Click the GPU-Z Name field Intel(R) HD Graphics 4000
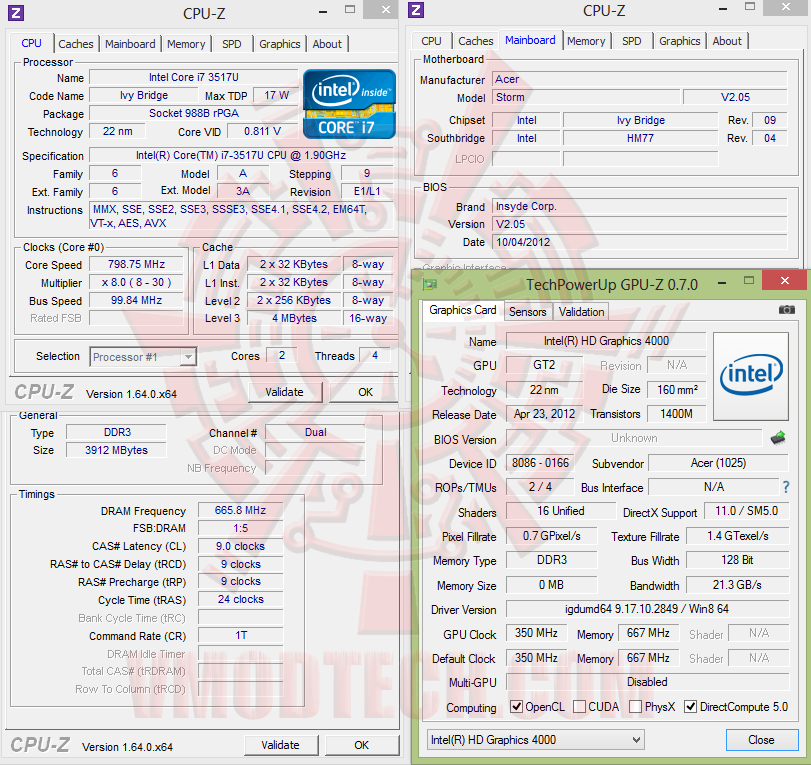The image size is (811, 765). 606,341
